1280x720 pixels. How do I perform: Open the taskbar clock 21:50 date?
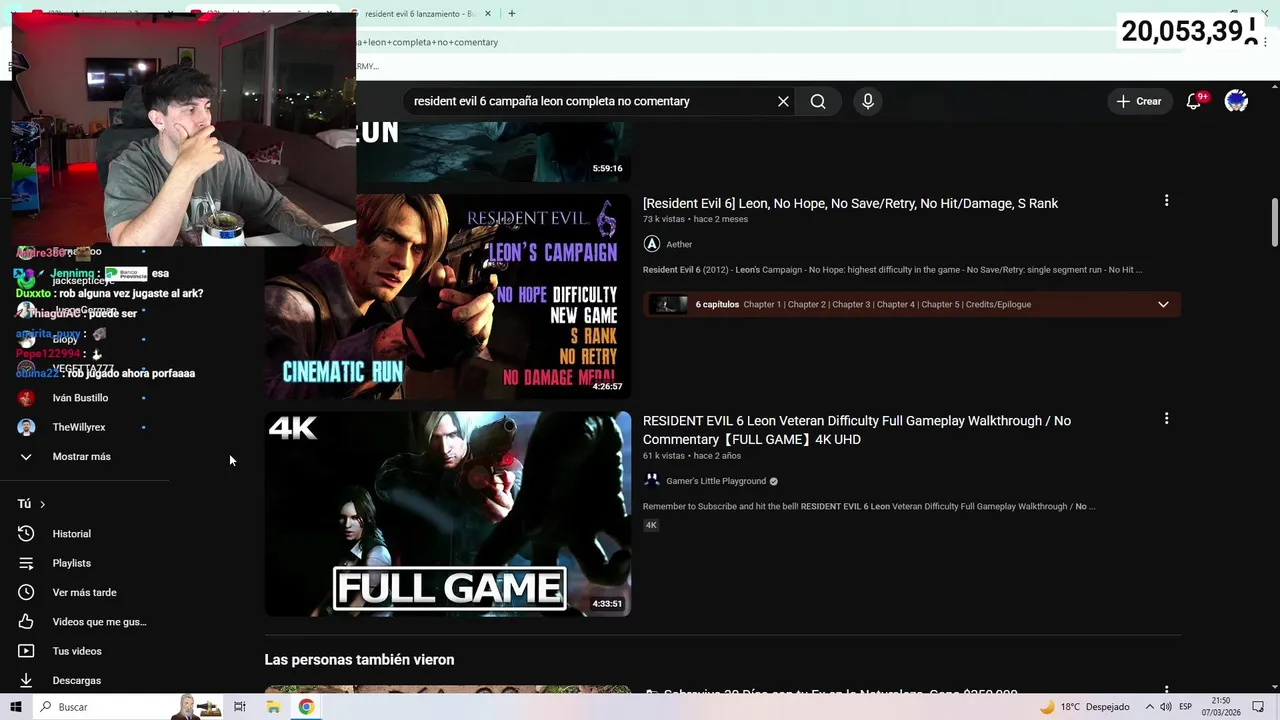click(1222, 707)
